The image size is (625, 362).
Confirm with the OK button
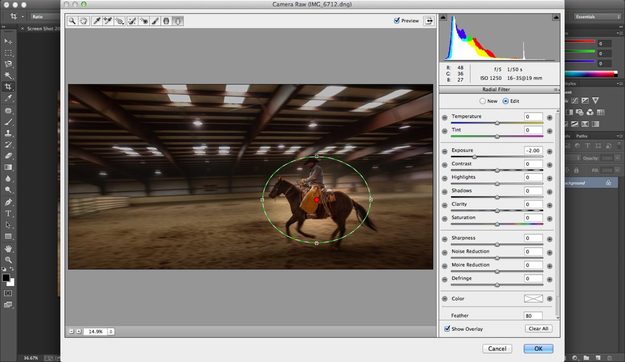coord(538,348)
